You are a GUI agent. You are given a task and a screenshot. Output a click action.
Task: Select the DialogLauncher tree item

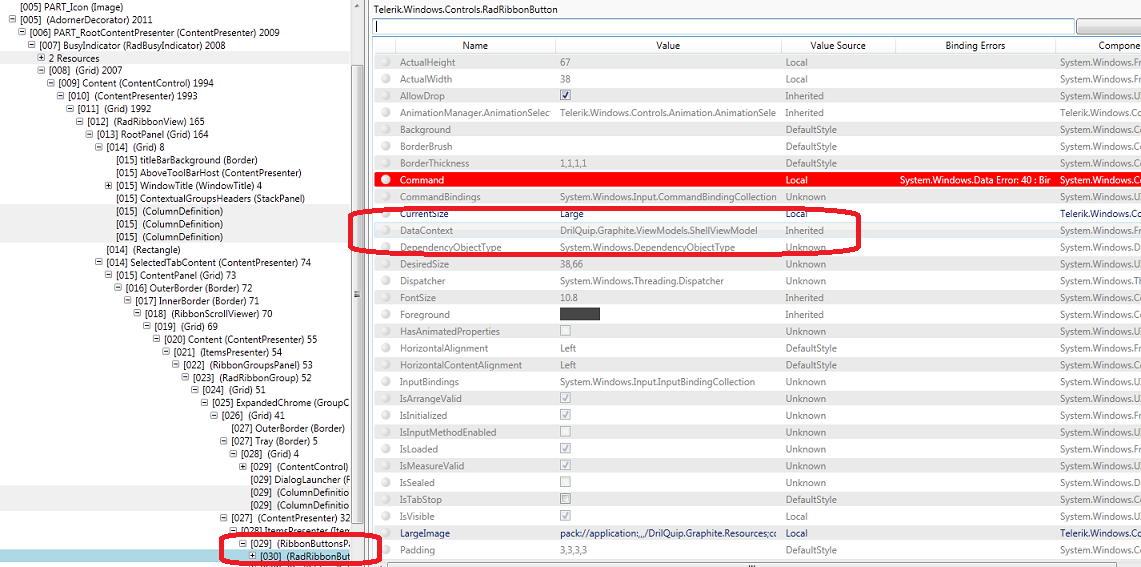[300, 480]
